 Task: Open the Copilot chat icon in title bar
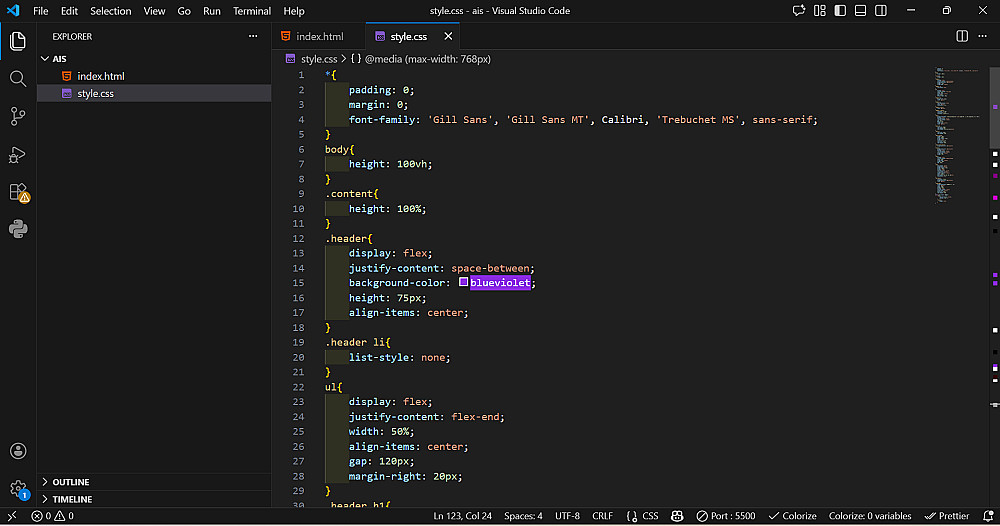798,11
